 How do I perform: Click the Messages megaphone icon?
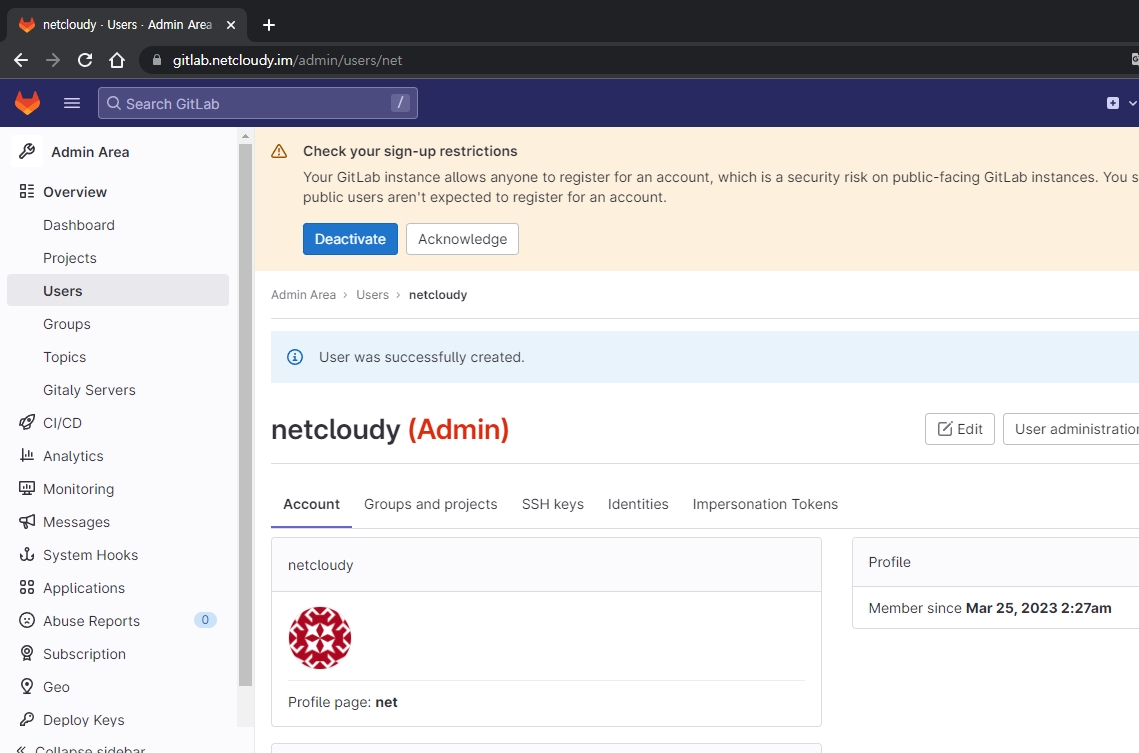point(27,521)
